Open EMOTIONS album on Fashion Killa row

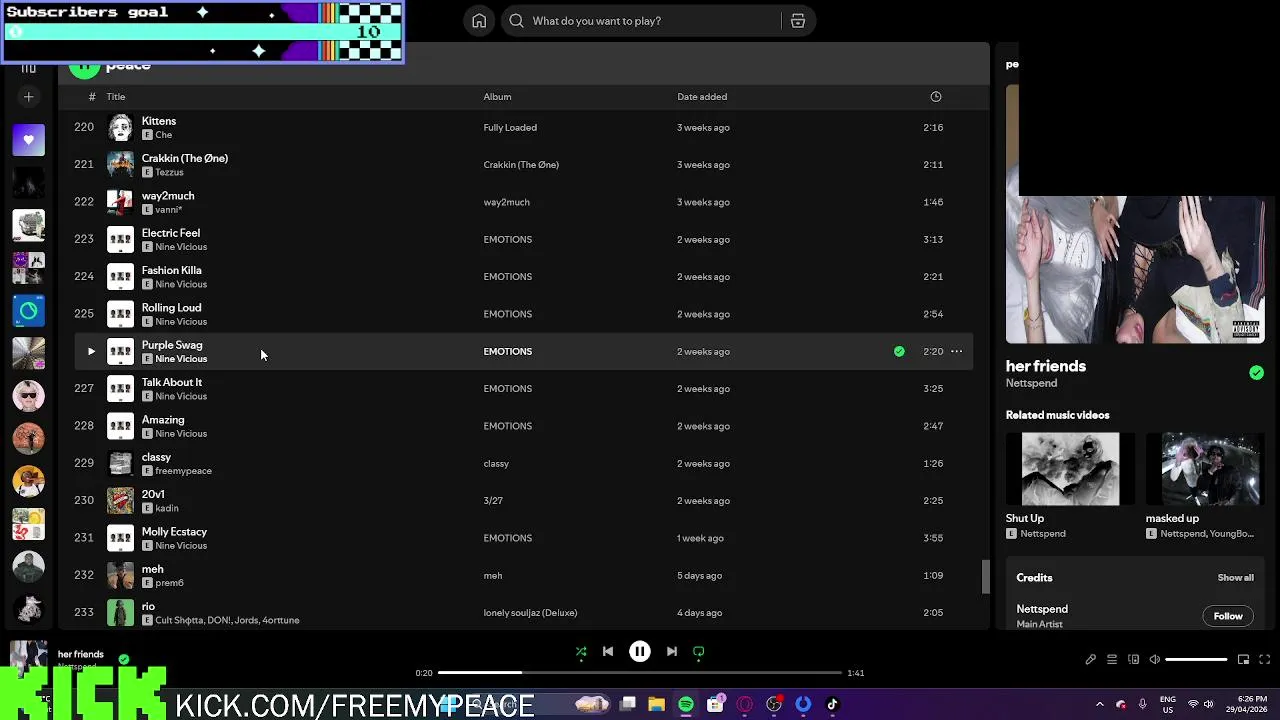point(507,277)
